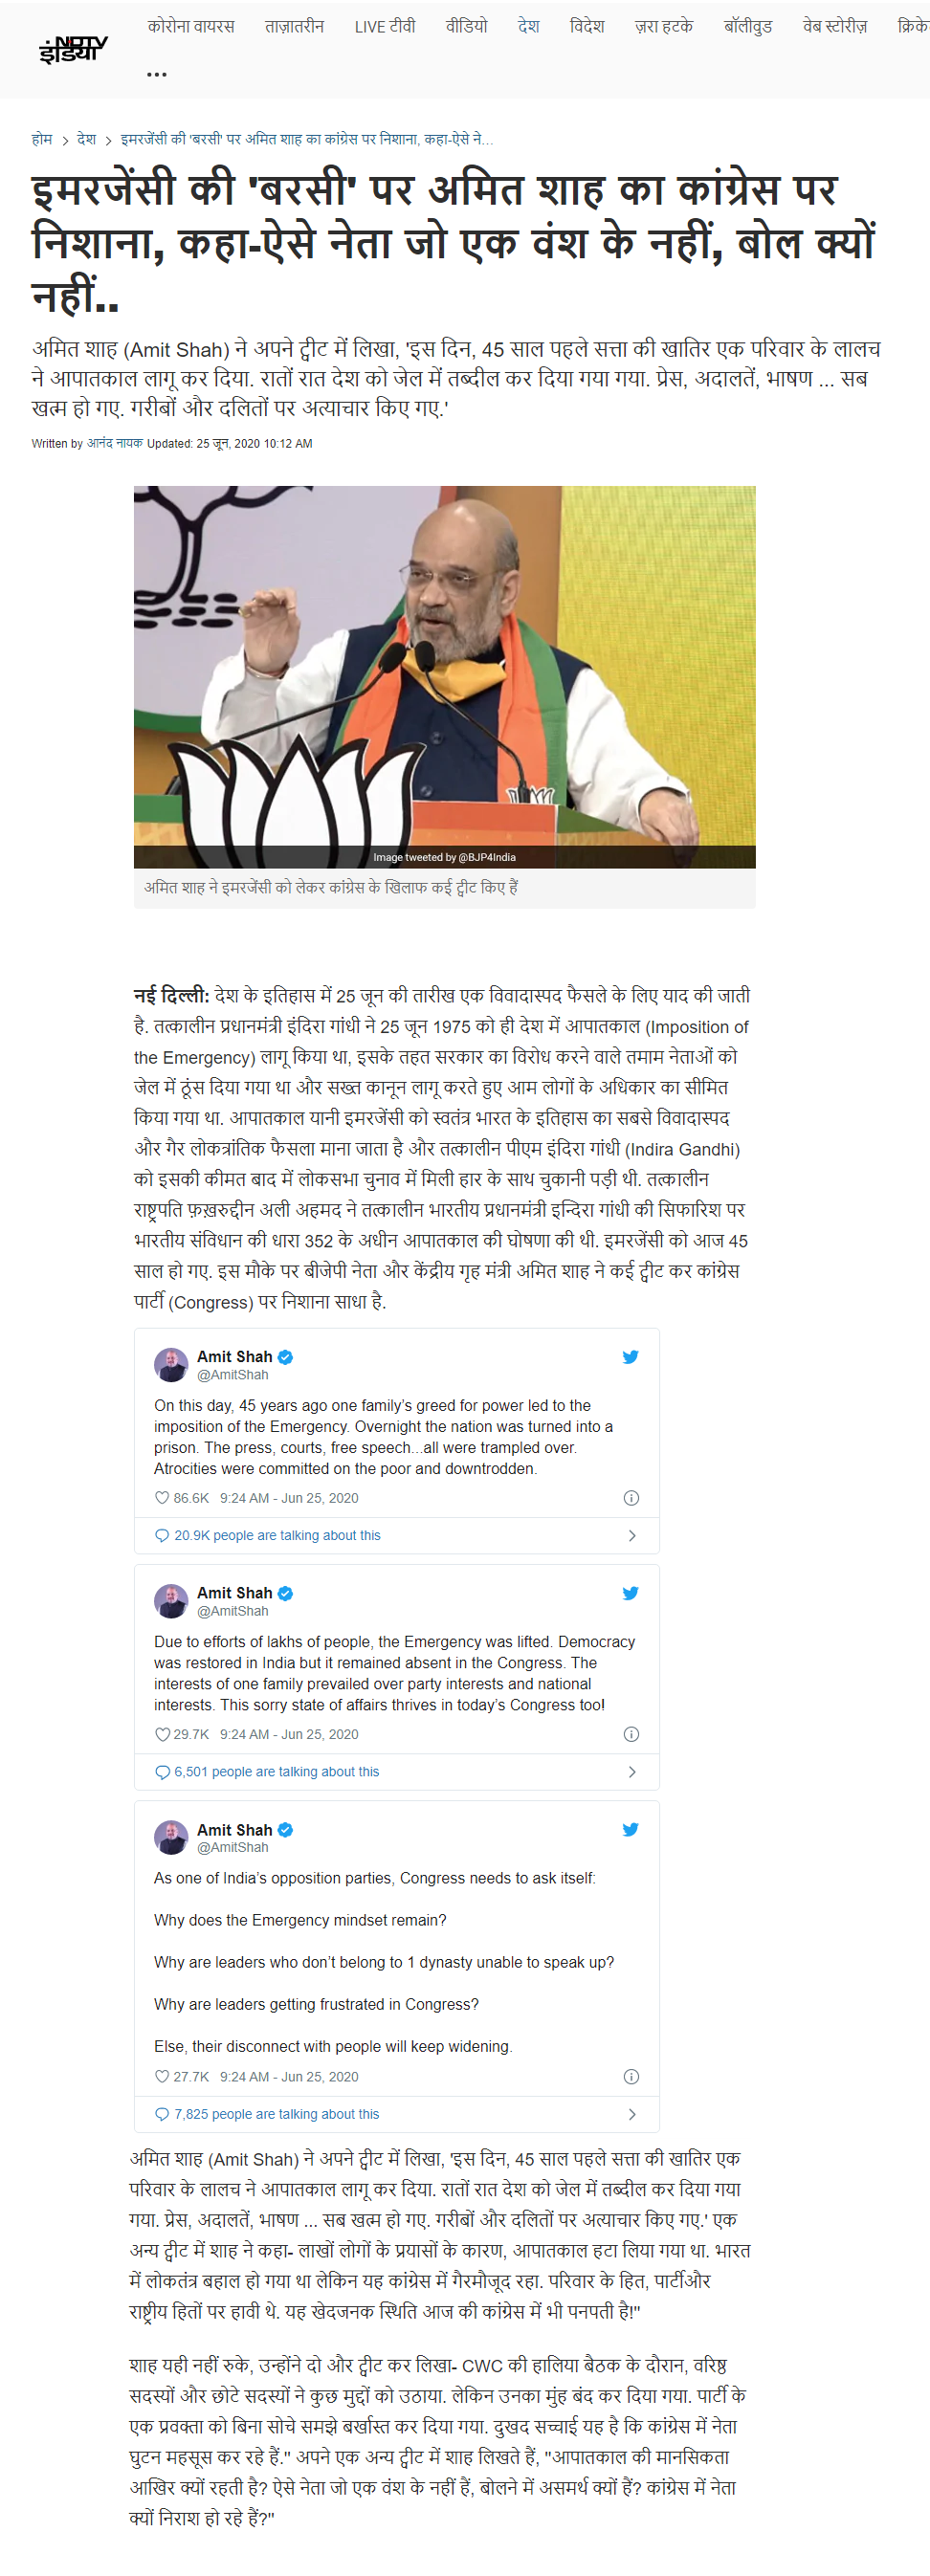Like the tweet with 86.6K hearts

pyautogui.click(x=162, y=1497)
